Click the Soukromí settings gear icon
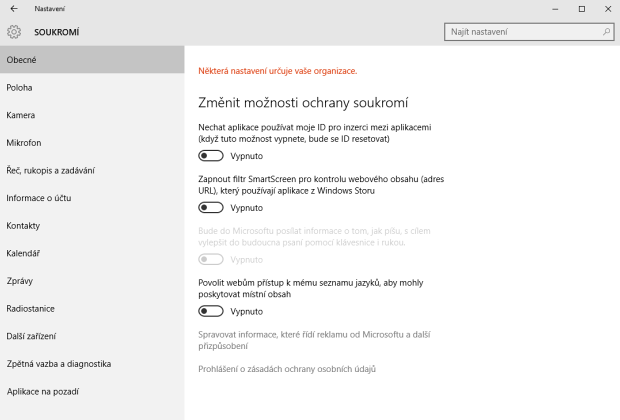 tap(14, 32)
